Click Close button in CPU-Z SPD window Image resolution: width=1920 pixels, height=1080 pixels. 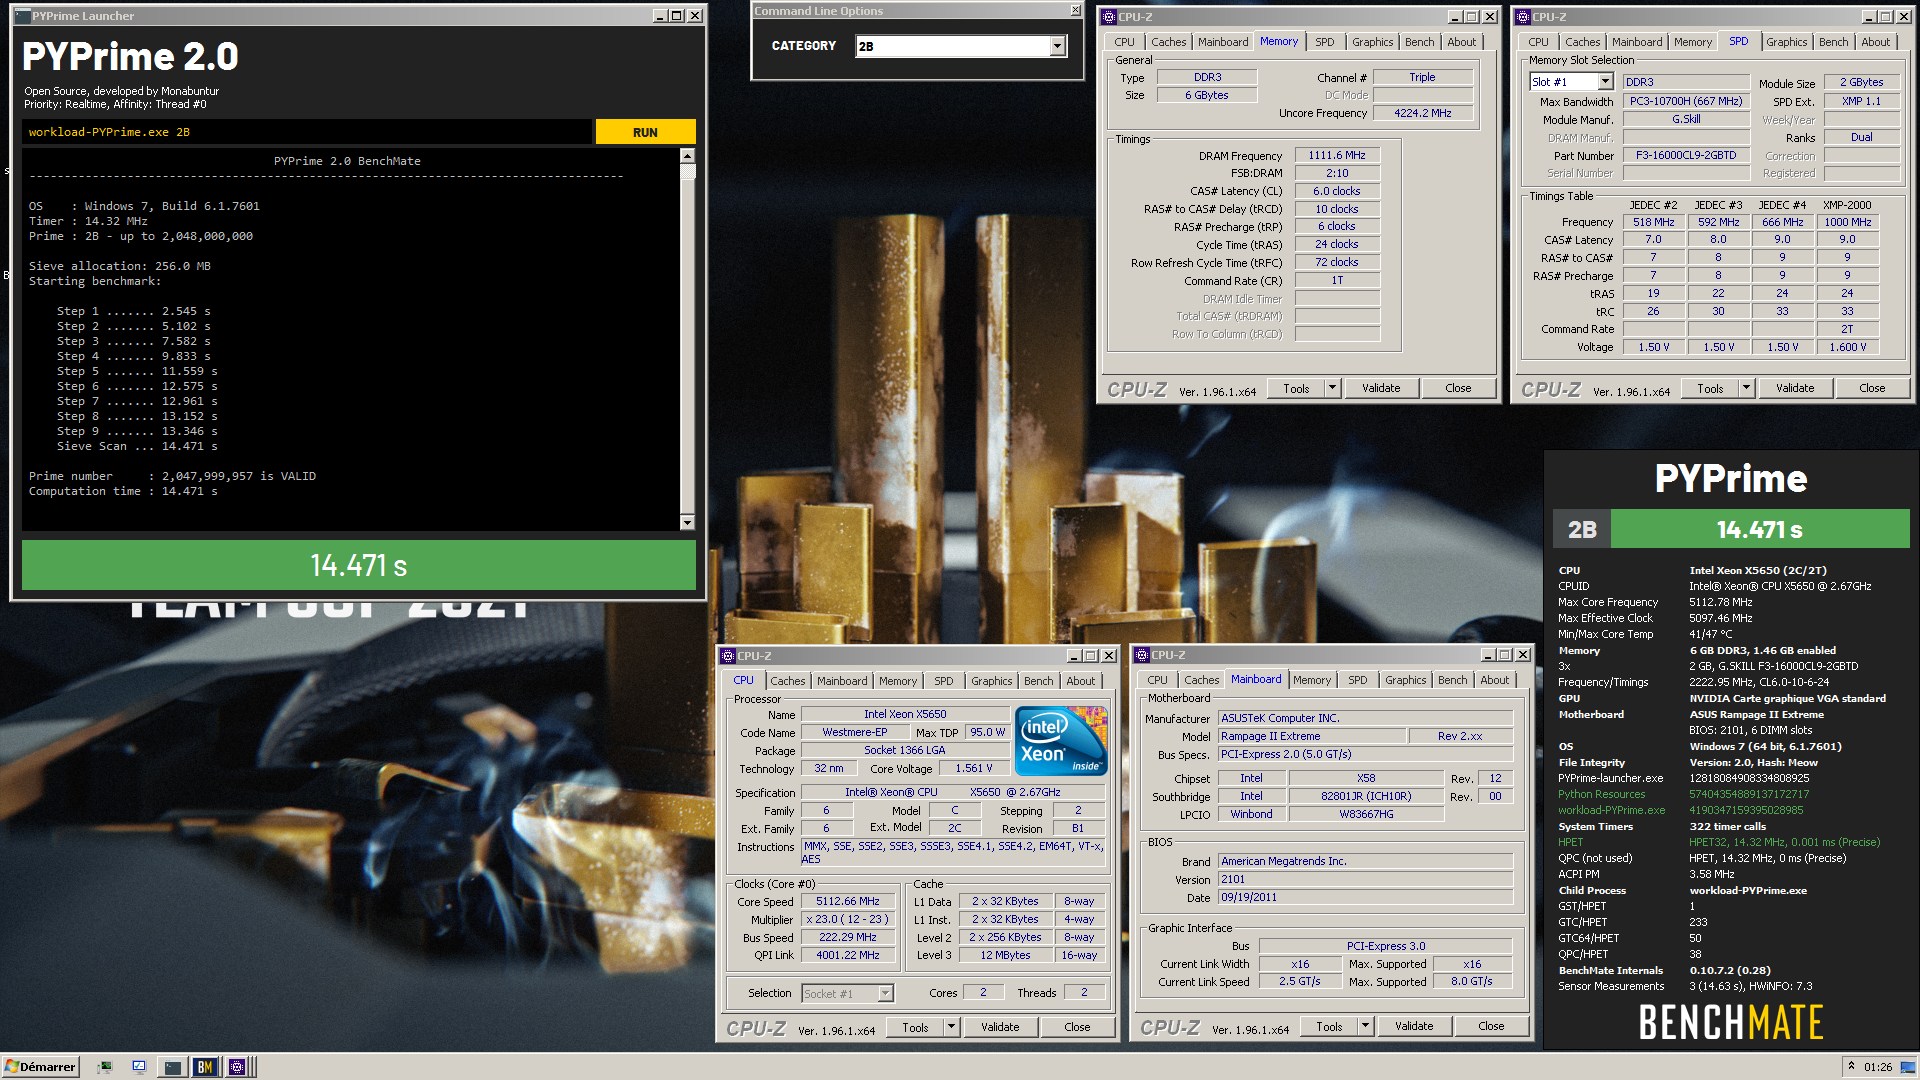pyautogui.click(x=1872, y=388)
